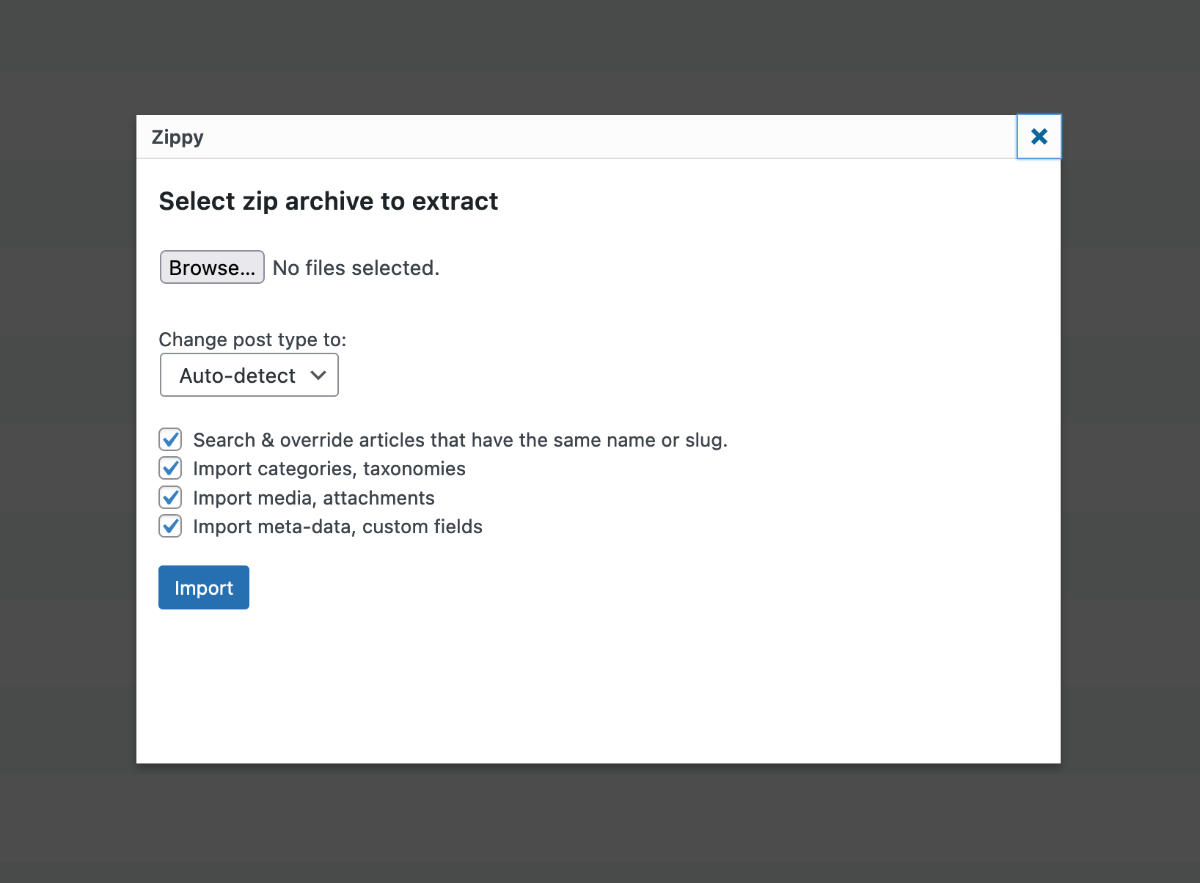Click the "Import media, attachments" label text
1200x883 pixels.
pyautogui.click(x=314, y=498)
